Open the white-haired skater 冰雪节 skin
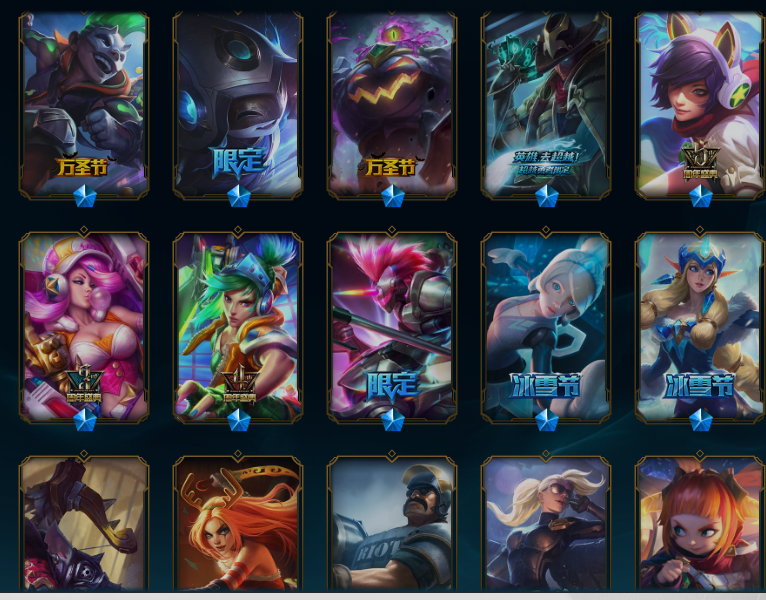 [546, 326]
